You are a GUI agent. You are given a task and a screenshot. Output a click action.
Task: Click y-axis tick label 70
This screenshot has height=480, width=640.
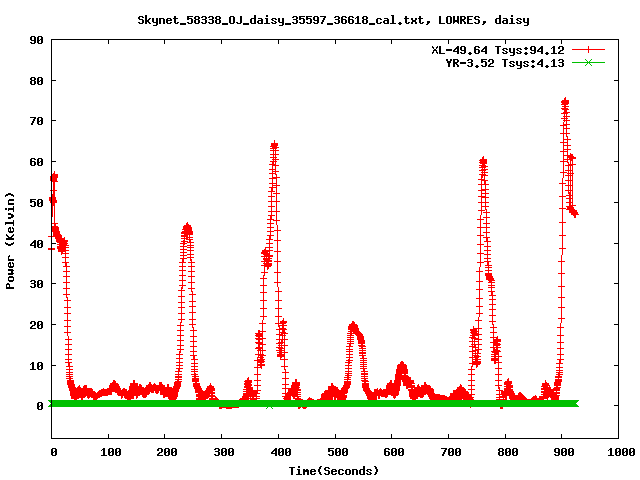(37, 121)
